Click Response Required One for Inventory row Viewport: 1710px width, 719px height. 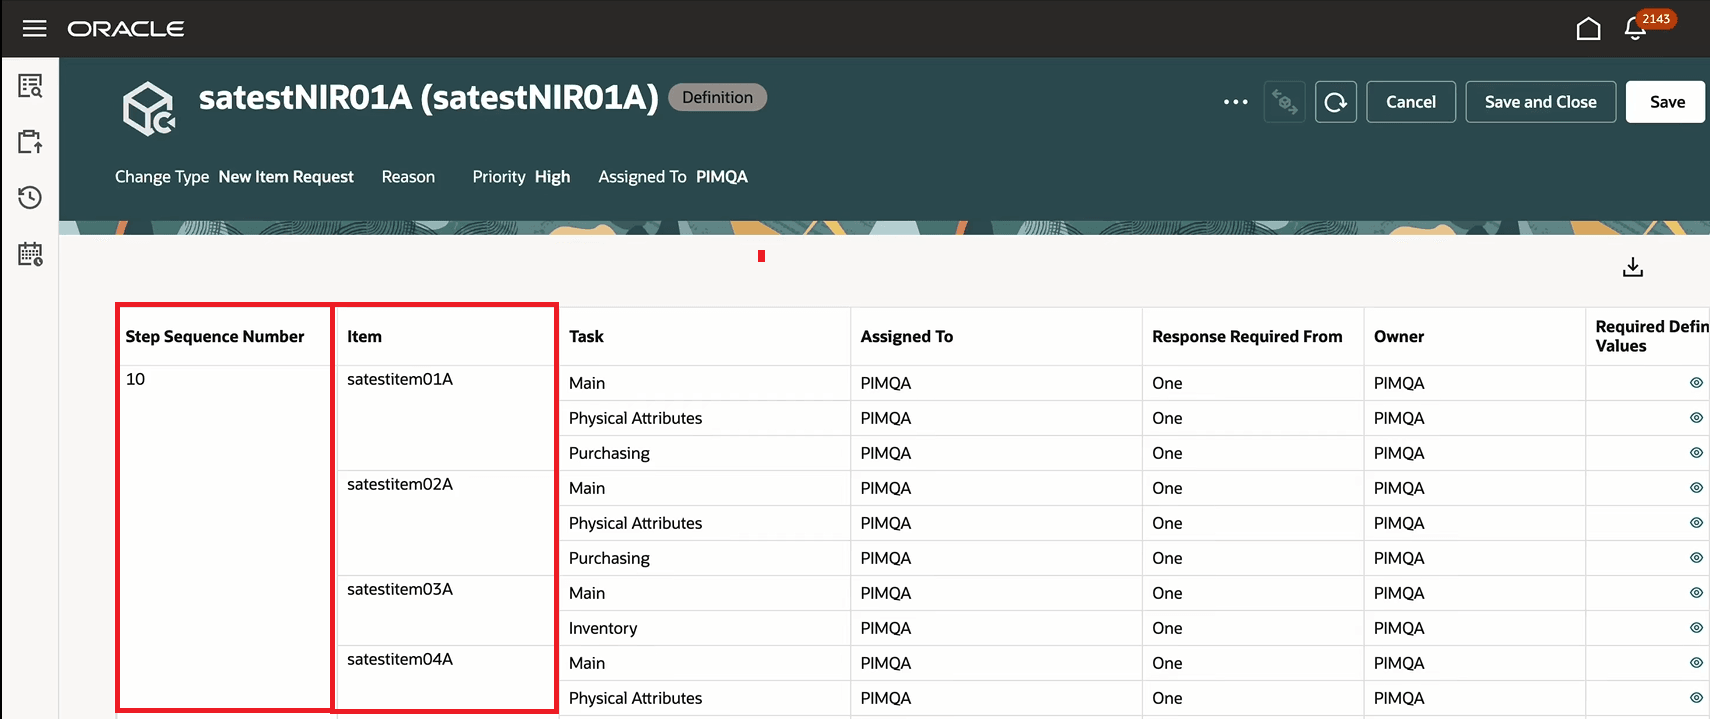tap(1167, 628)
